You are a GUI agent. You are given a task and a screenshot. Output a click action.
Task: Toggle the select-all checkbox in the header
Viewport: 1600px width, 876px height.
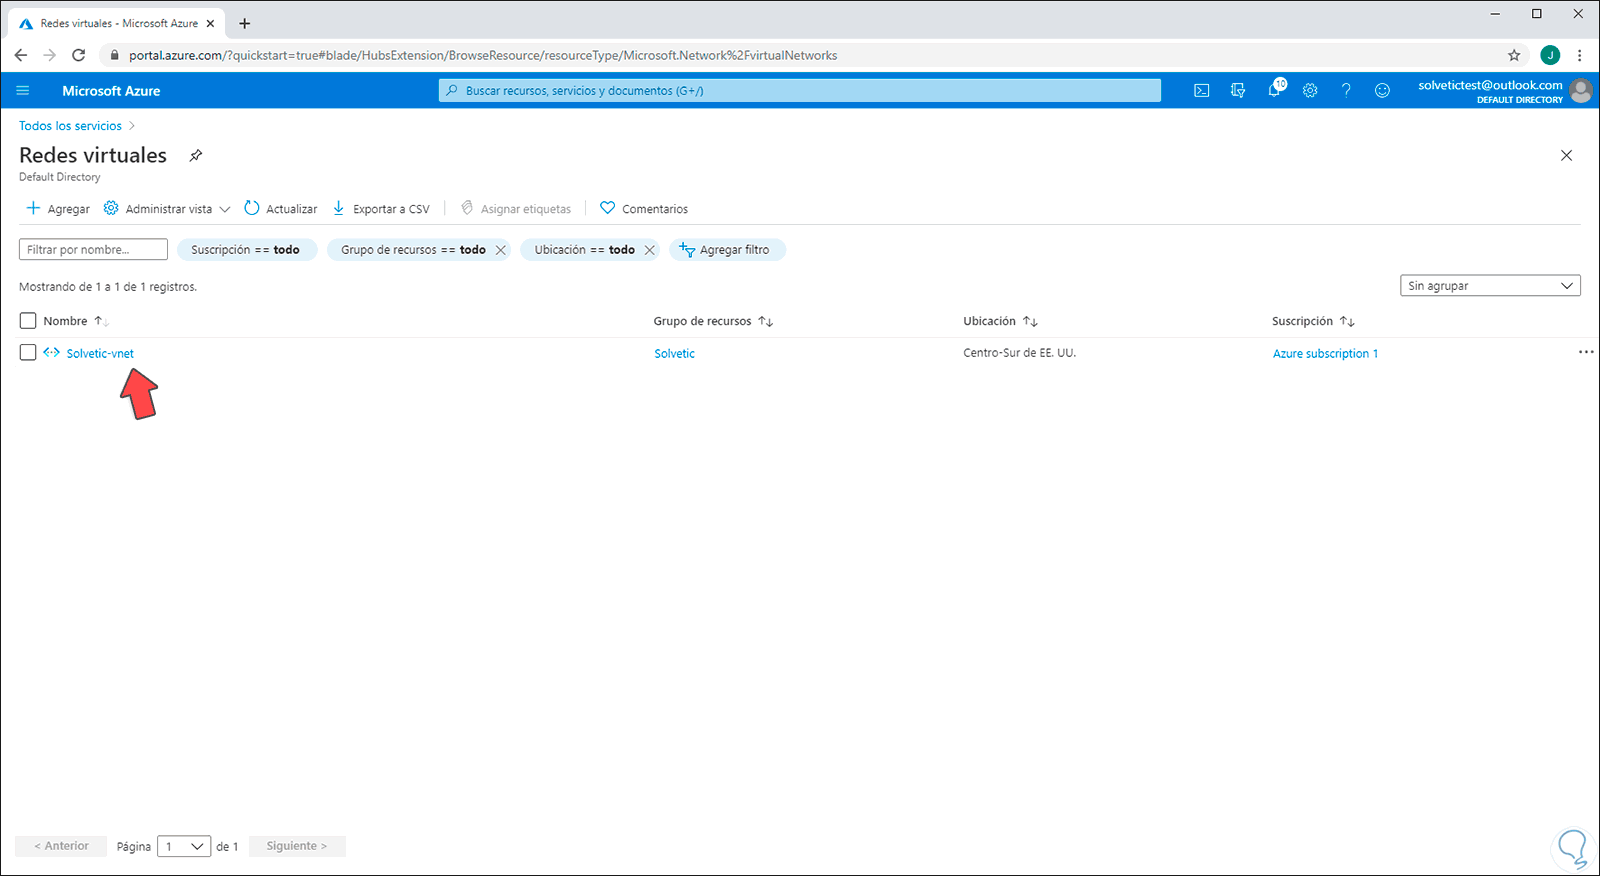click(28, 321)
